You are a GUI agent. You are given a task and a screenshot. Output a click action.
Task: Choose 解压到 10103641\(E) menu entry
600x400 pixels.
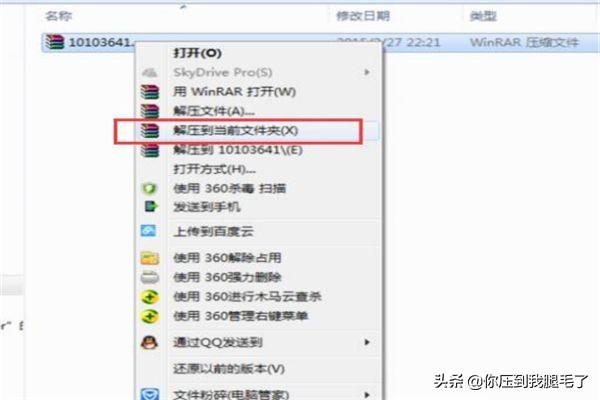click(x=238, y=150)
